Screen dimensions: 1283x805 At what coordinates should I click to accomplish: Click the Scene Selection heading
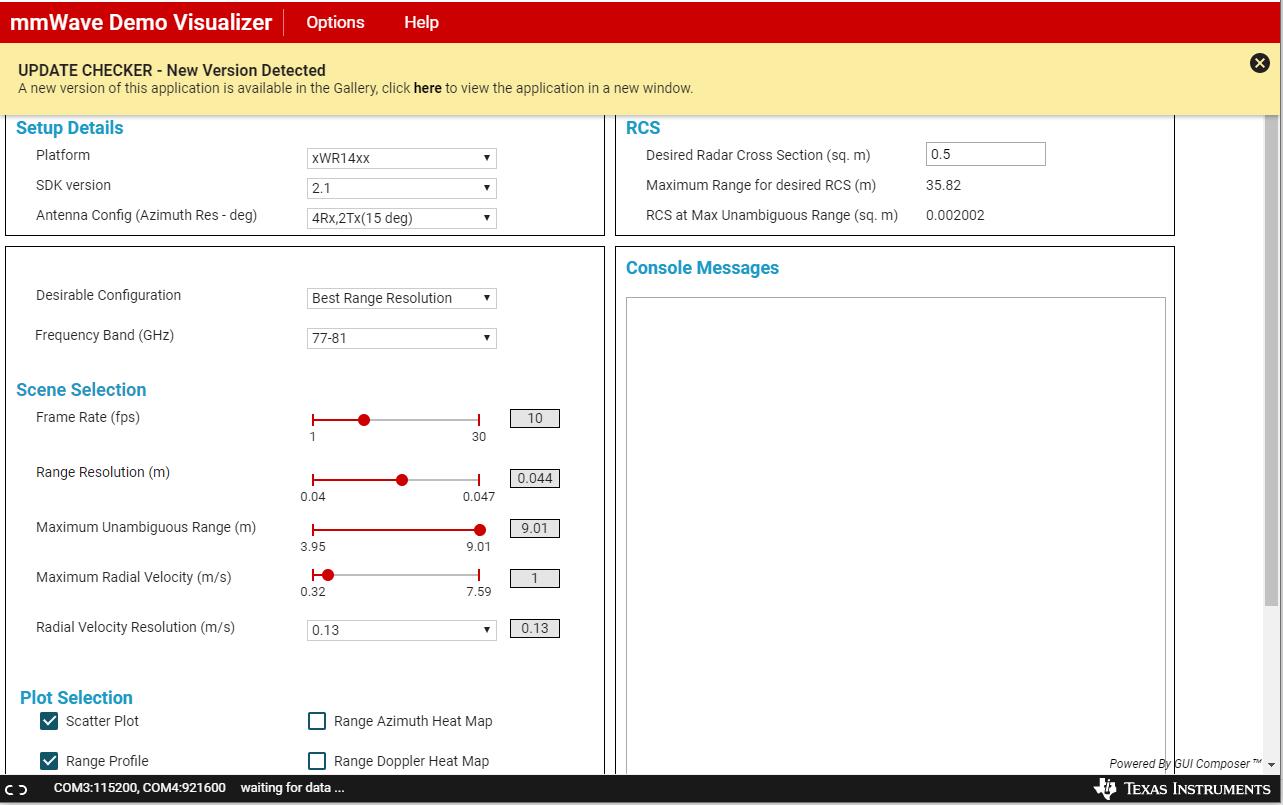81,390
